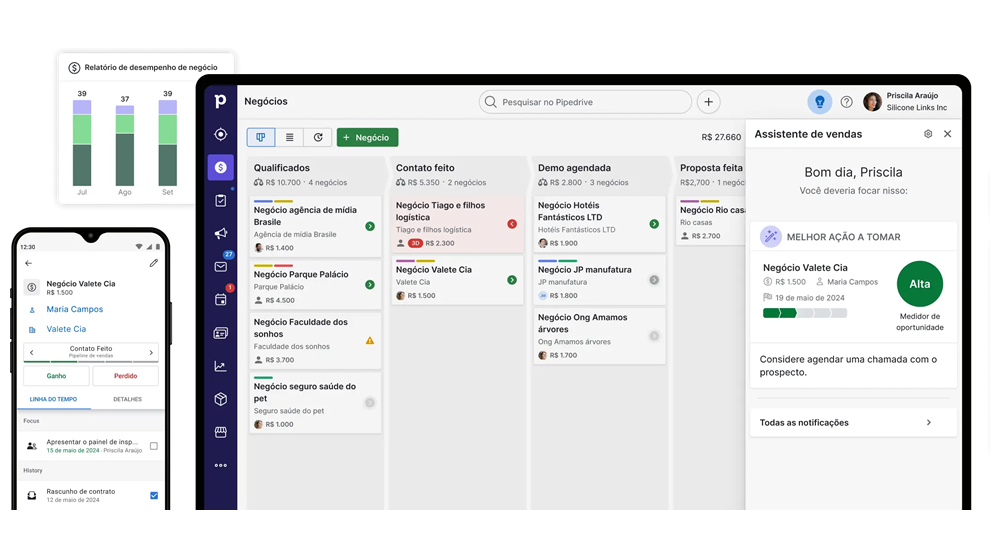Move to next stage arrow on phone

tap(151, 352)
